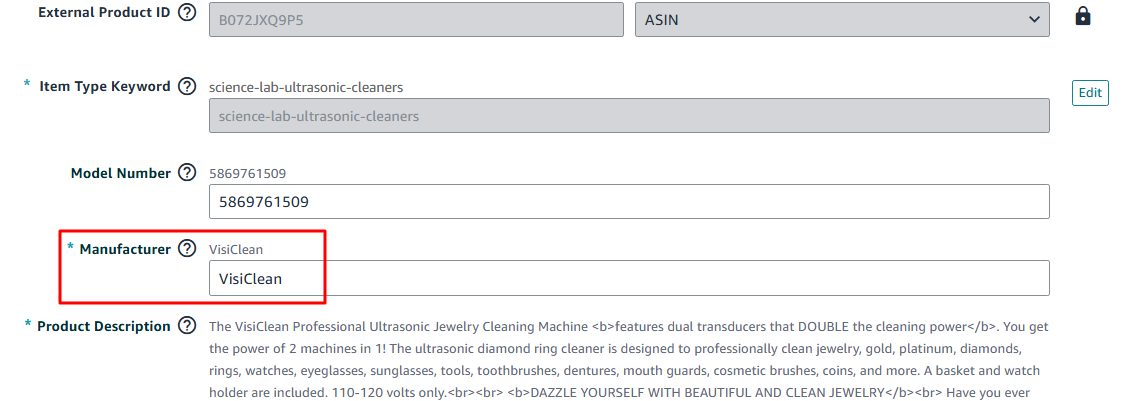Click help icon beside External Product ID
The height and width of the screenshot is (401, 1128).
186,17
